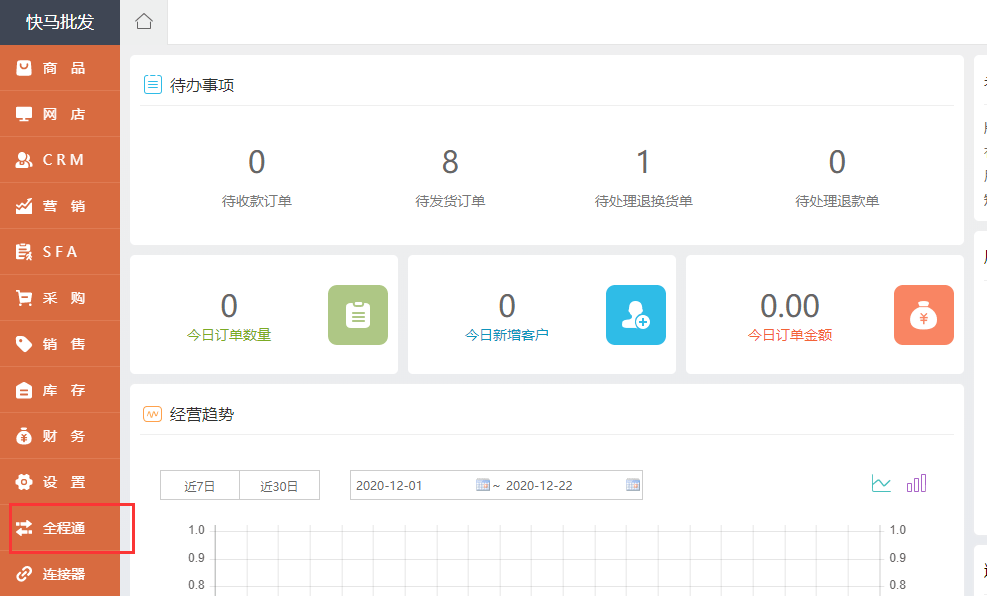
Task: Open the 连接器 sidebar item
Action: click(x=62, y=574)
